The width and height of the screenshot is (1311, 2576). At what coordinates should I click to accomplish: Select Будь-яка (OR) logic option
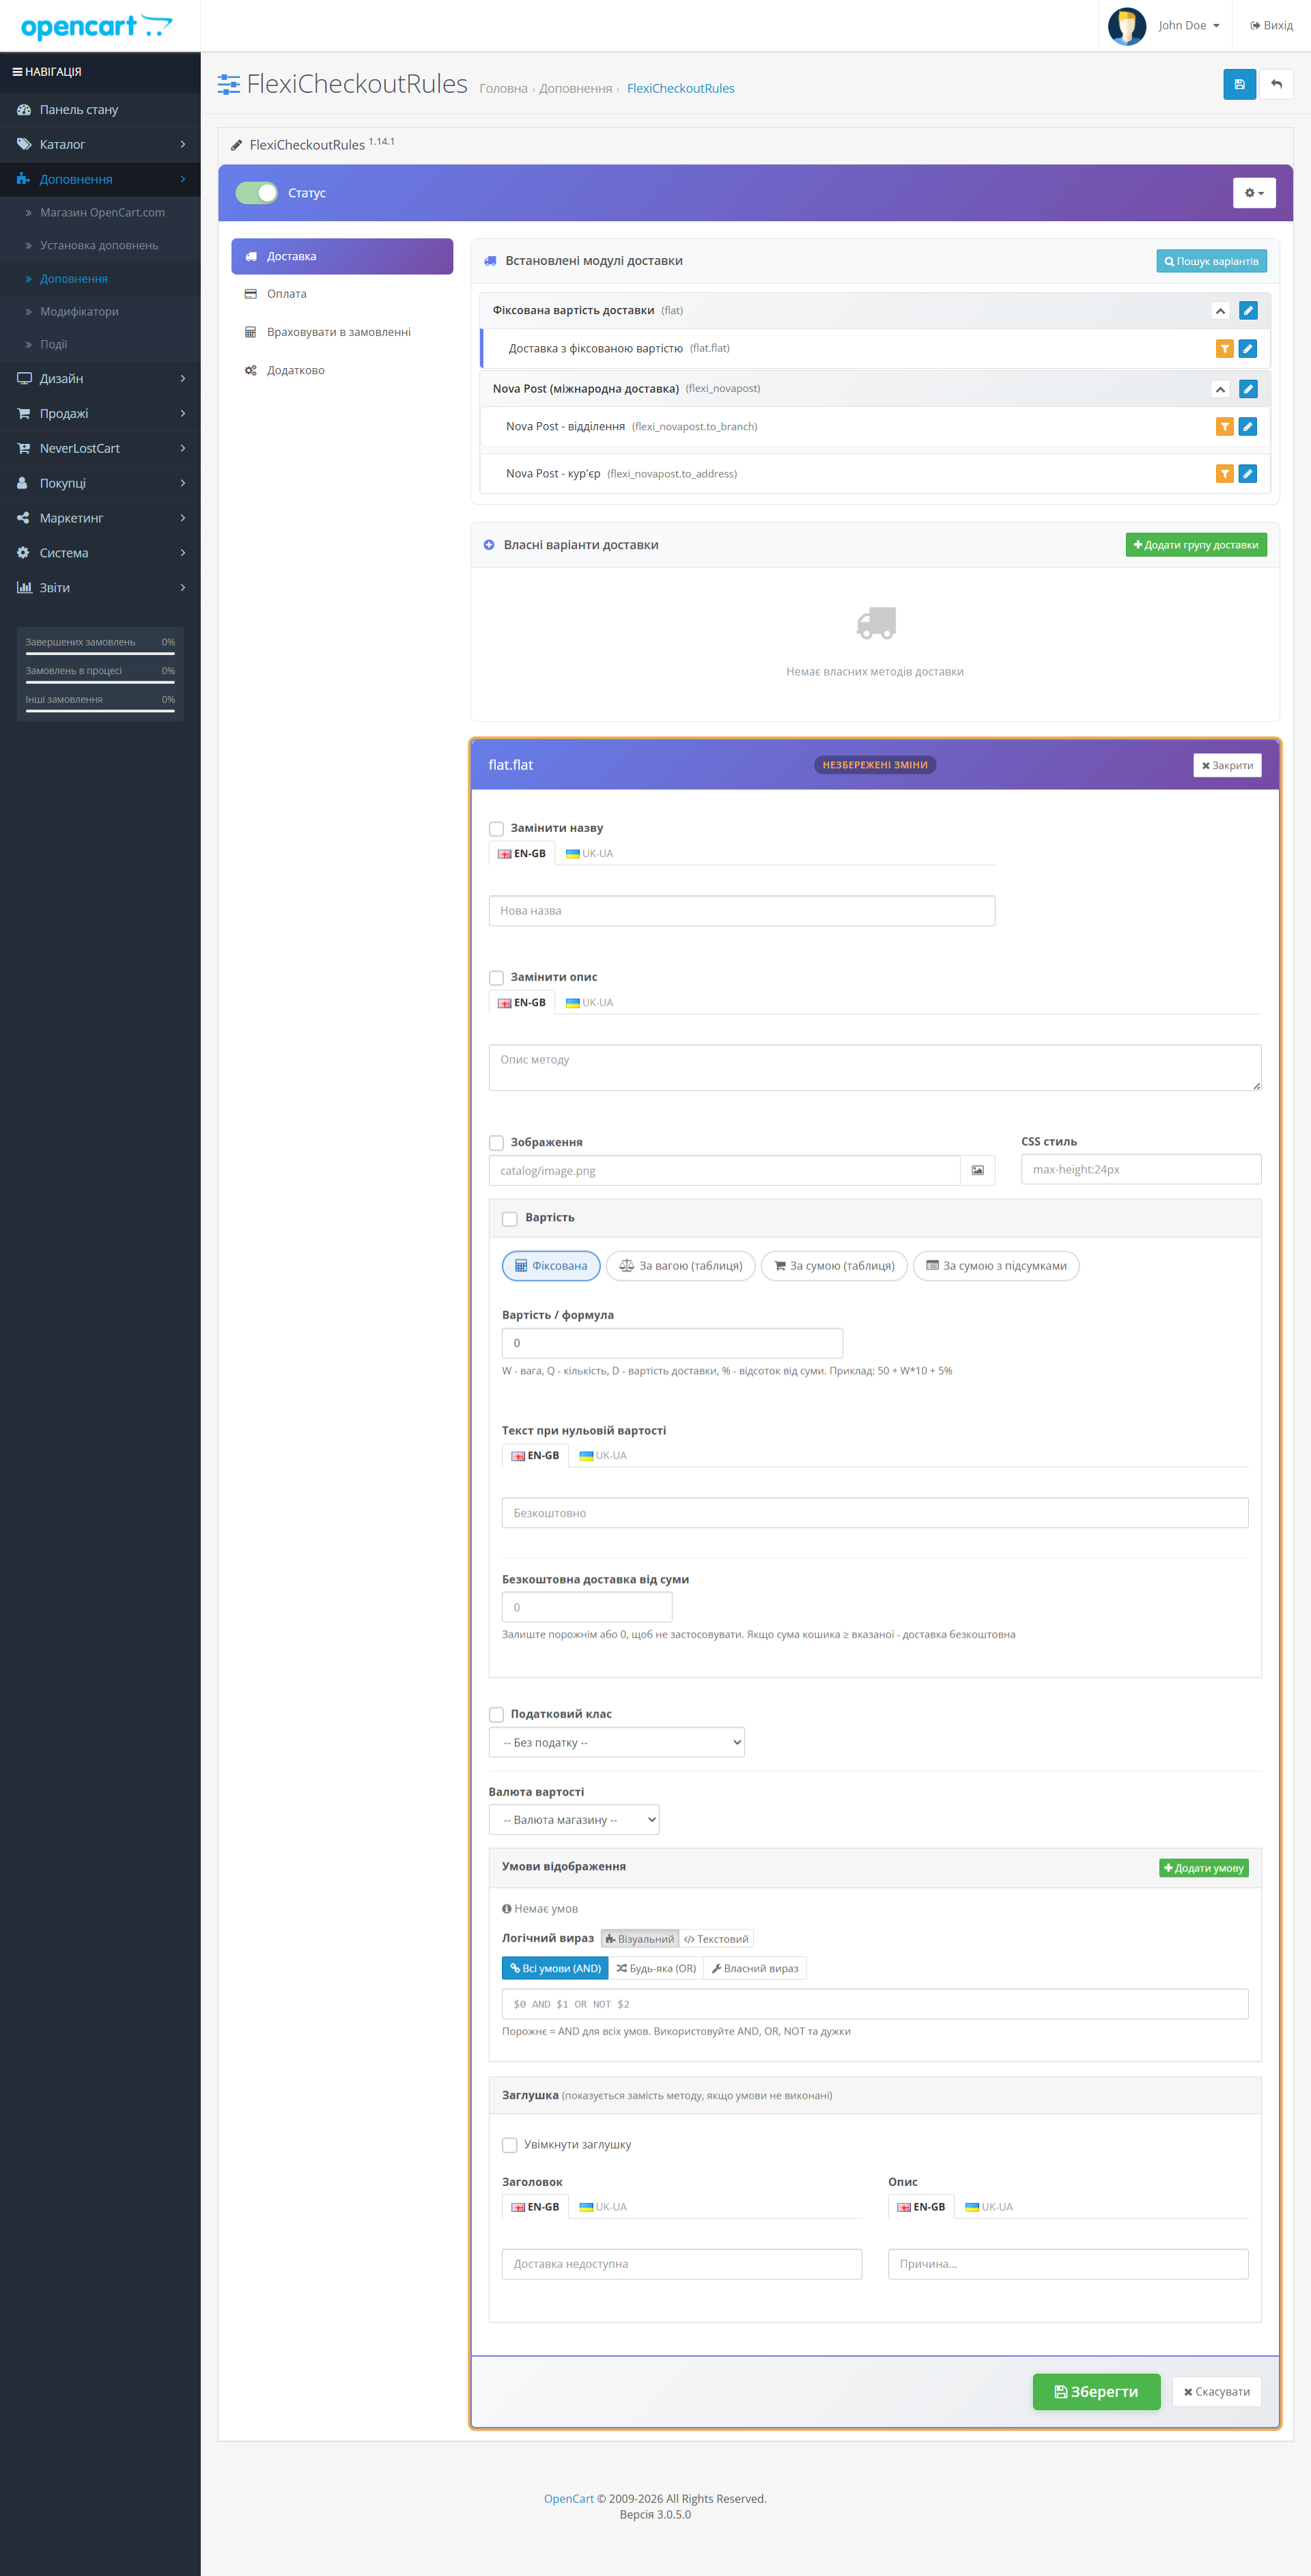pyautogui.click(x=656, y=1969)
